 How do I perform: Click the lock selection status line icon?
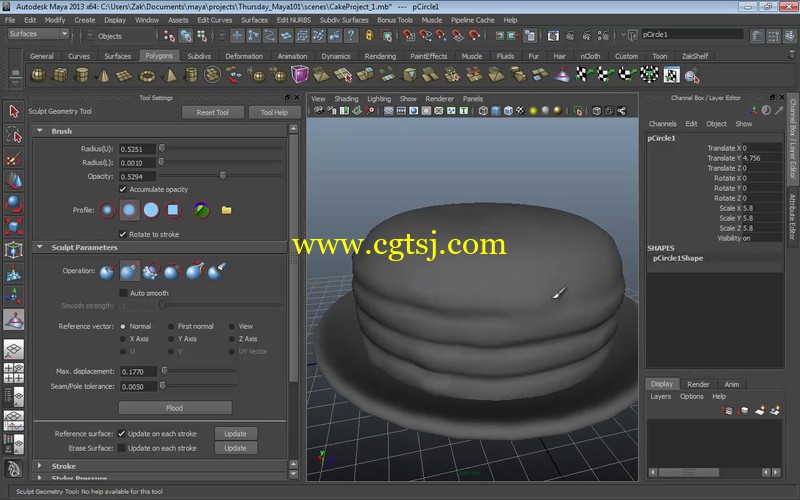click(x=369, y=35)
